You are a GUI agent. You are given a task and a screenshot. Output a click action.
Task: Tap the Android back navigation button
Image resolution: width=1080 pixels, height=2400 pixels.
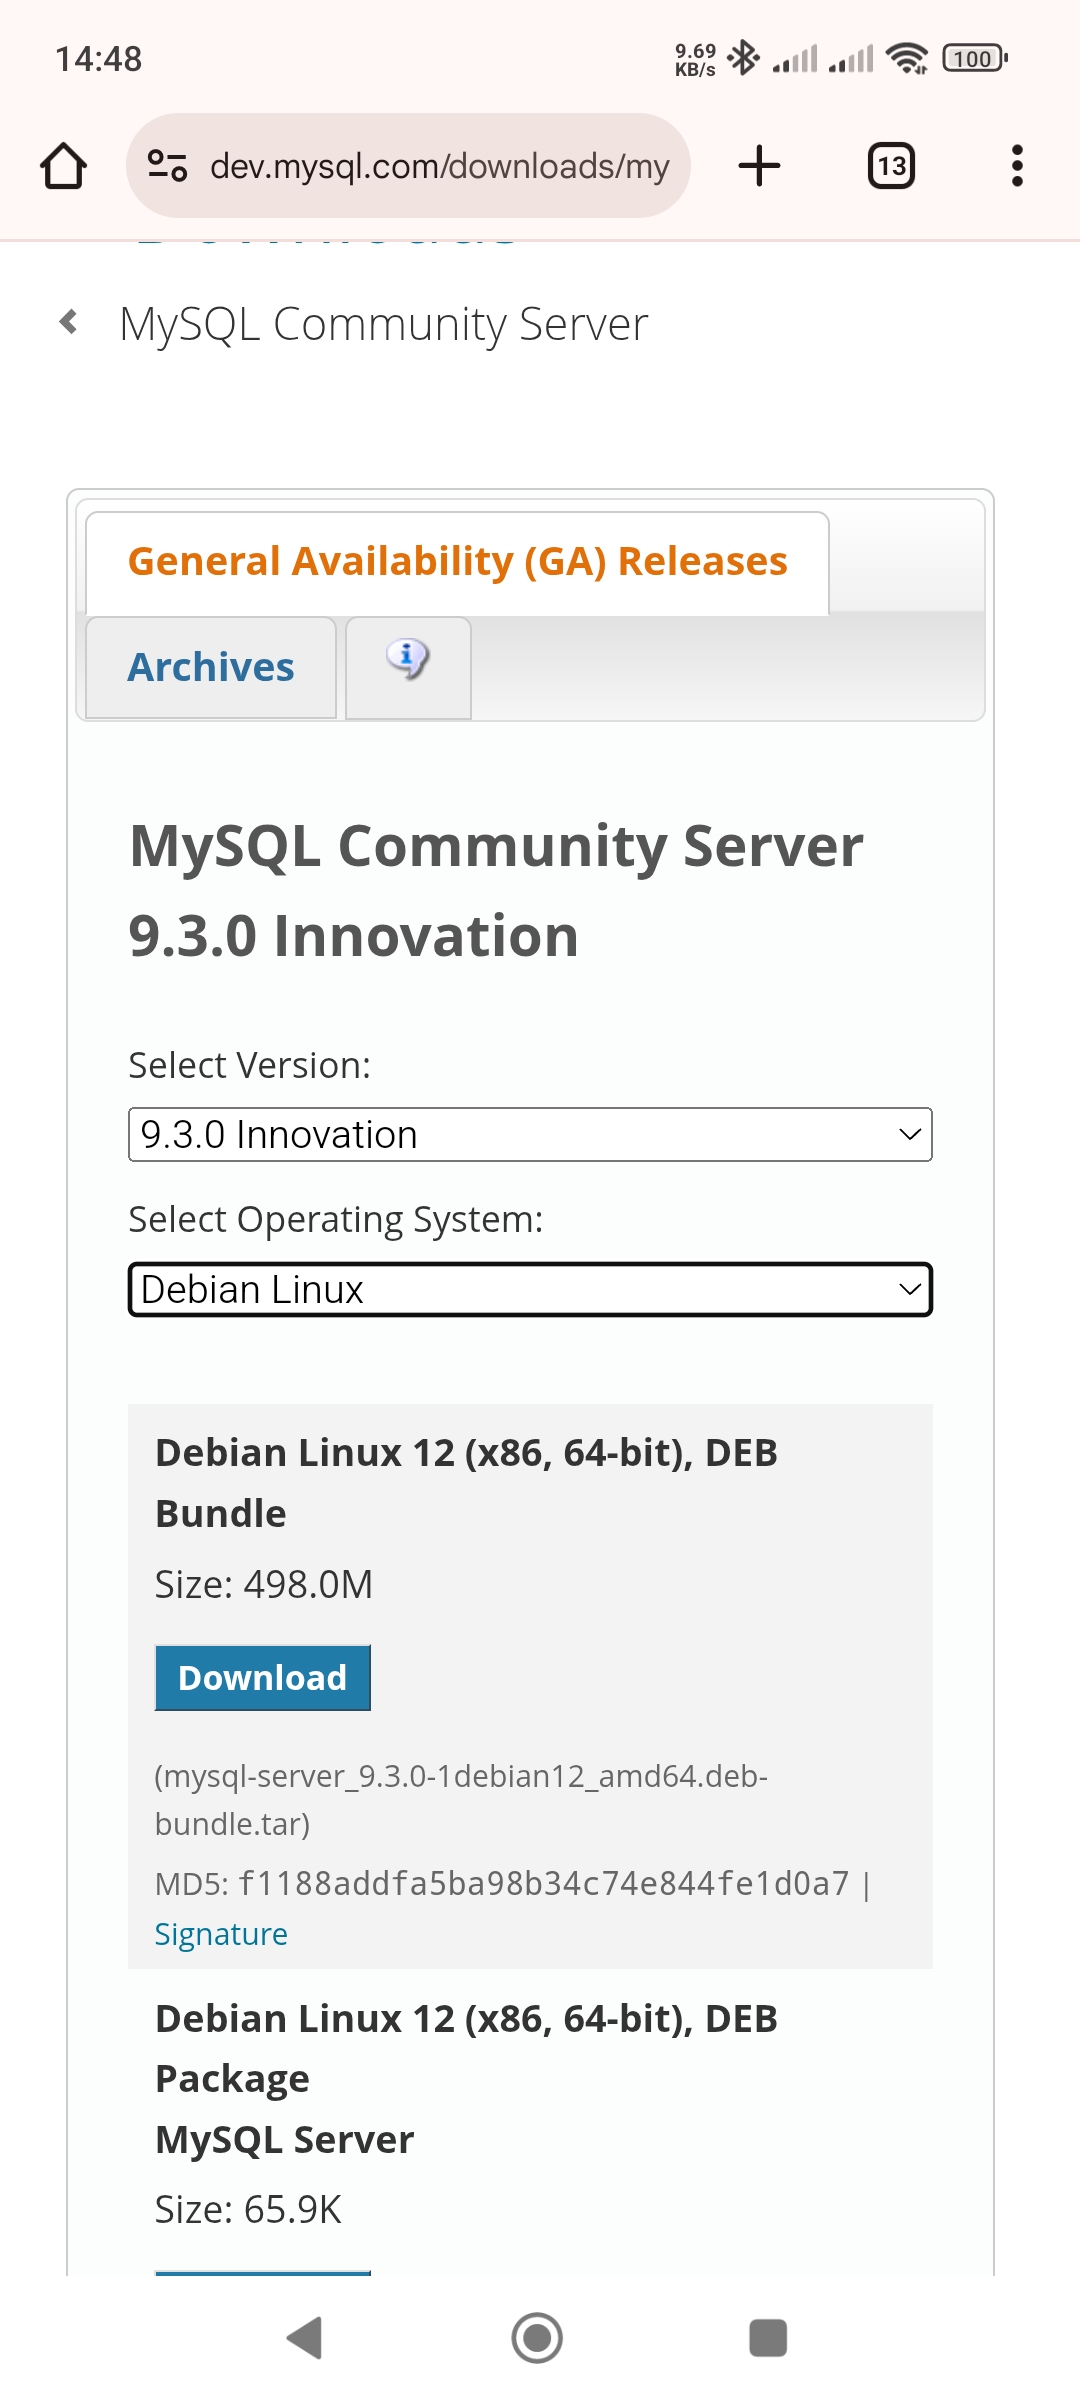(x=305, y=2338)
